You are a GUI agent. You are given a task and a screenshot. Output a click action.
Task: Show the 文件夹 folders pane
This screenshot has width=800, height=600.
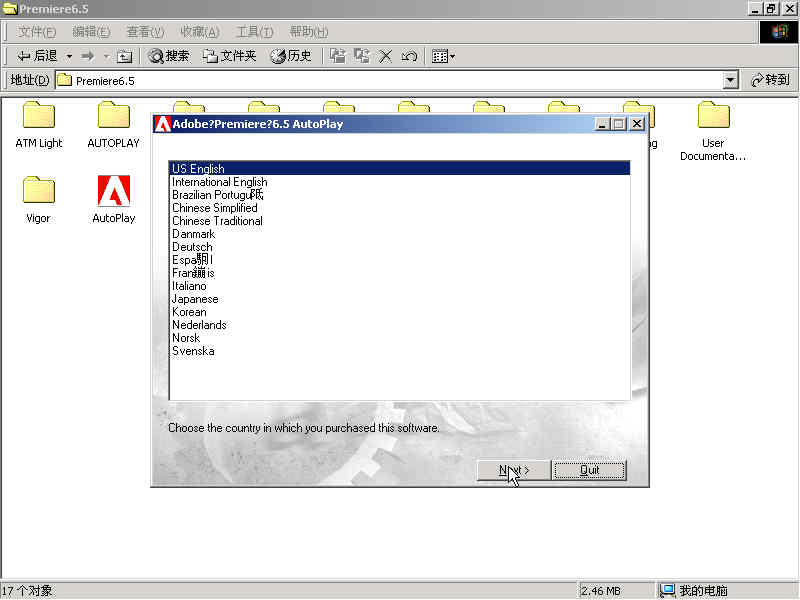(230, 56)
